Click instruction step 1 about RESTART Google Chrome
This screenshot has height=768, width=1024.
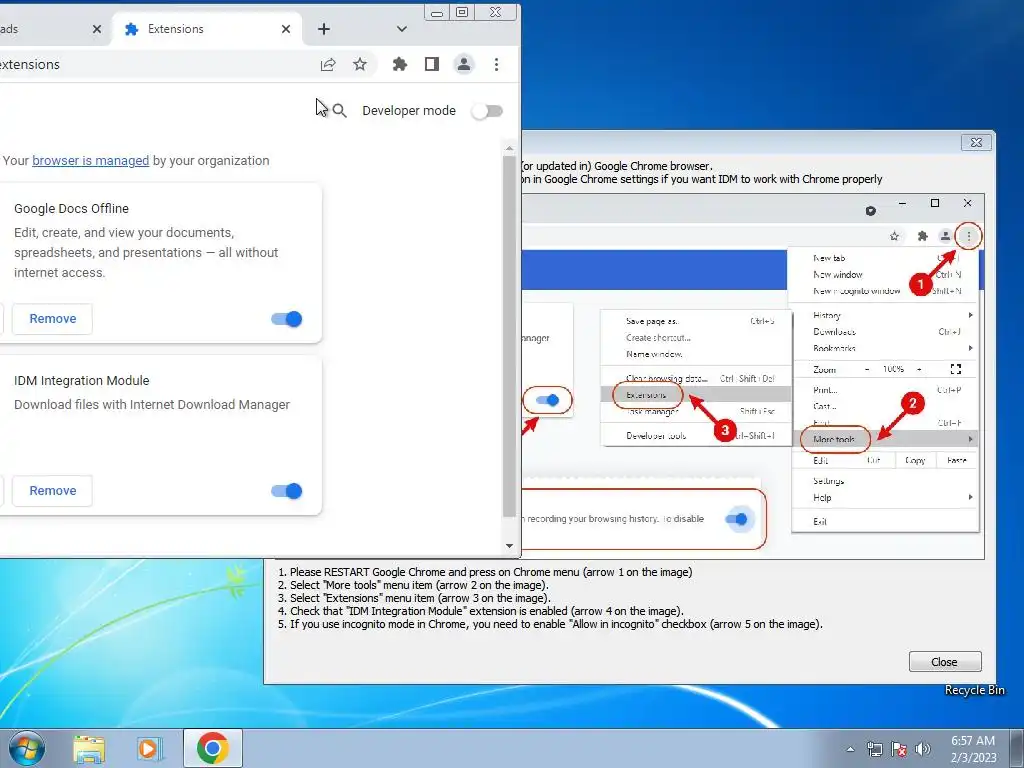(x=485, y=572)
